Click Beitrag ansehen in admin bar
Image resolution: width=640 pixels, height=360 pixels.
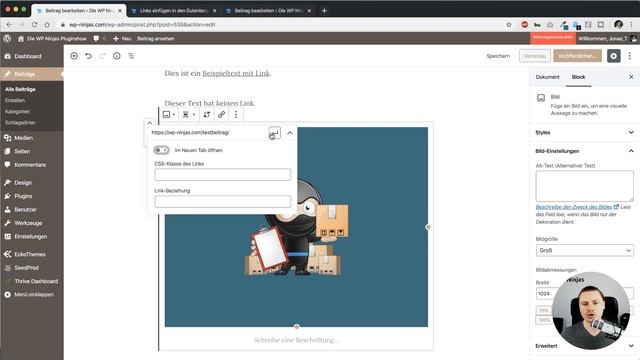coord(156,38)
